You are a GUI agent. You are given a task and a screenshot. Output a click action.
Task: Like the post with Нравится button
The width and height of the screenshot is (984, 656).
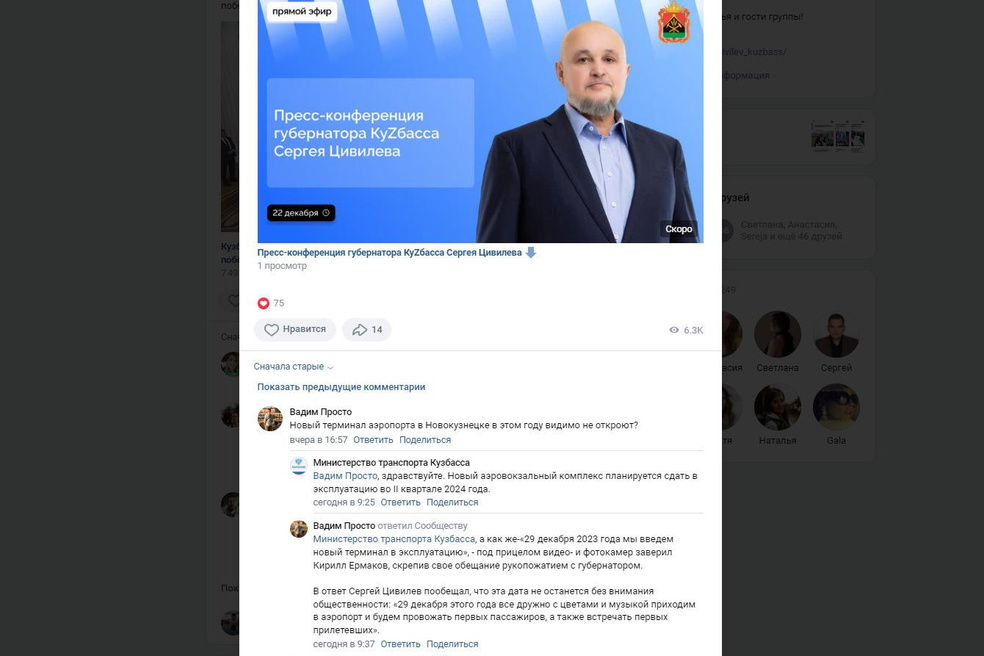coord(295,330)
